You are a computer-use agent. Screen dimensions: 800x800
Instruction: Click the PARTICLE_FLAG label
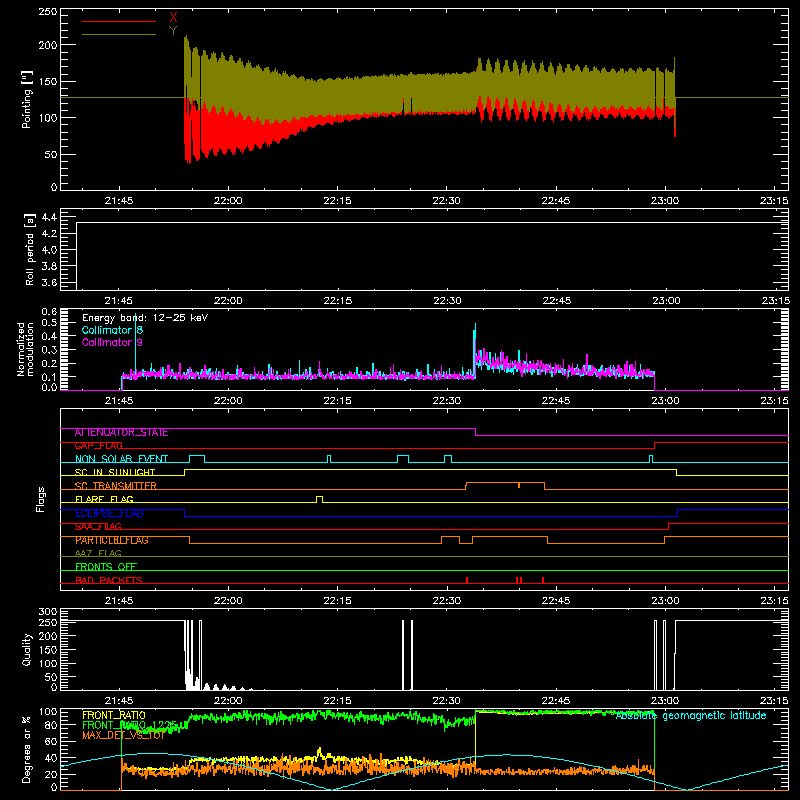pos(112,540)
